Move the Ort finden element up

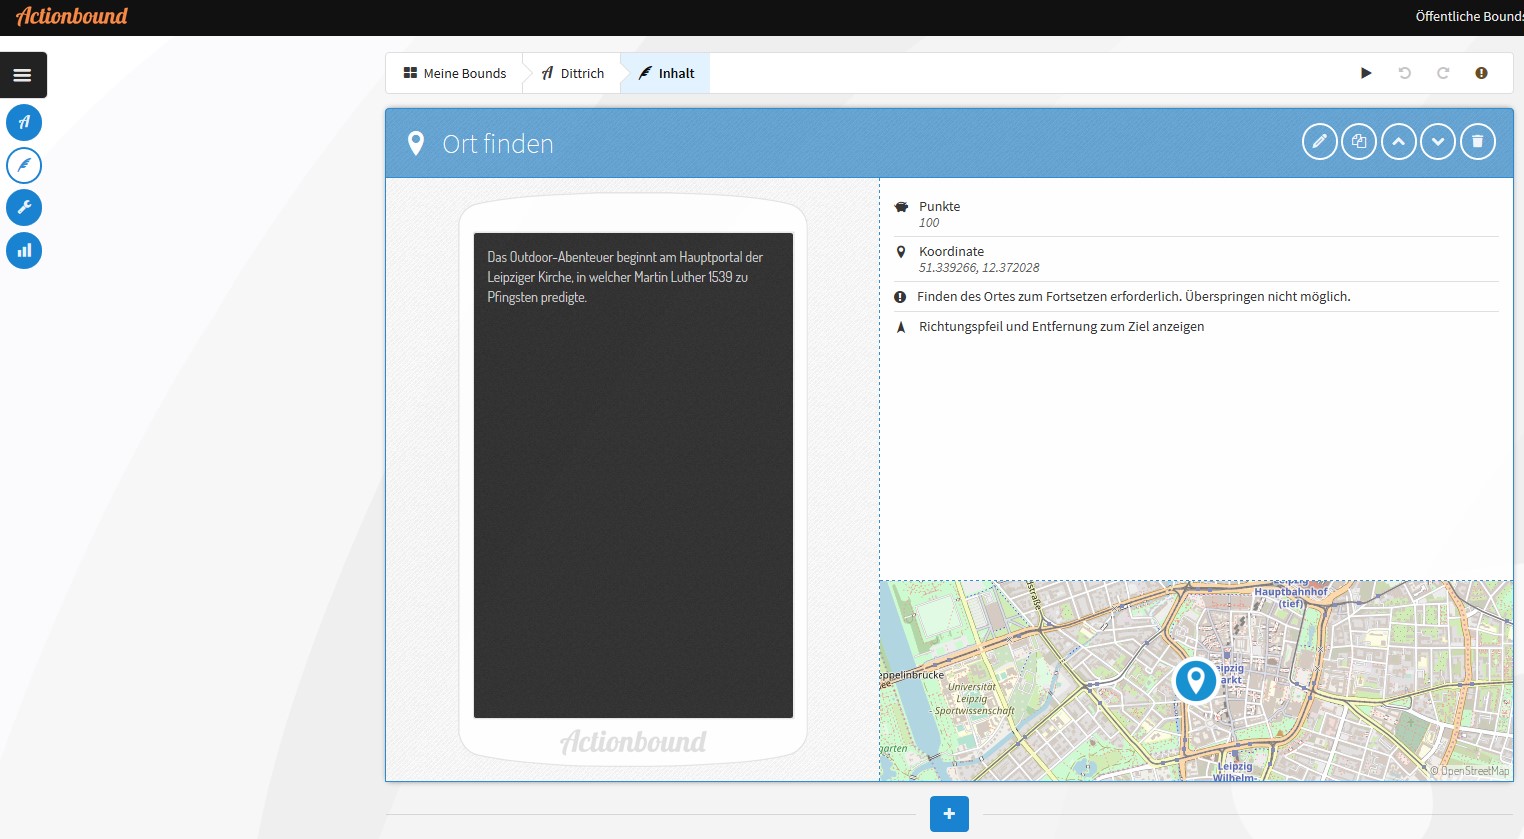click(1399, 142)
